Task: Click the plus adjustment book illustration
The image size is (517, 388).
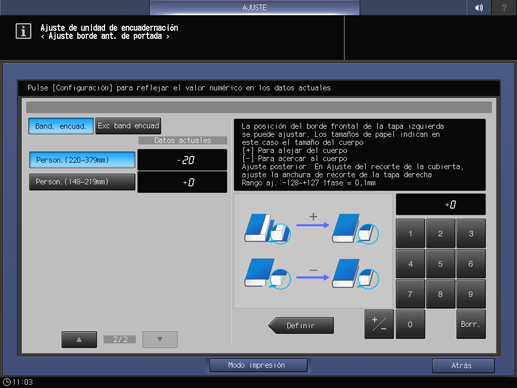Action: [312, 228]
